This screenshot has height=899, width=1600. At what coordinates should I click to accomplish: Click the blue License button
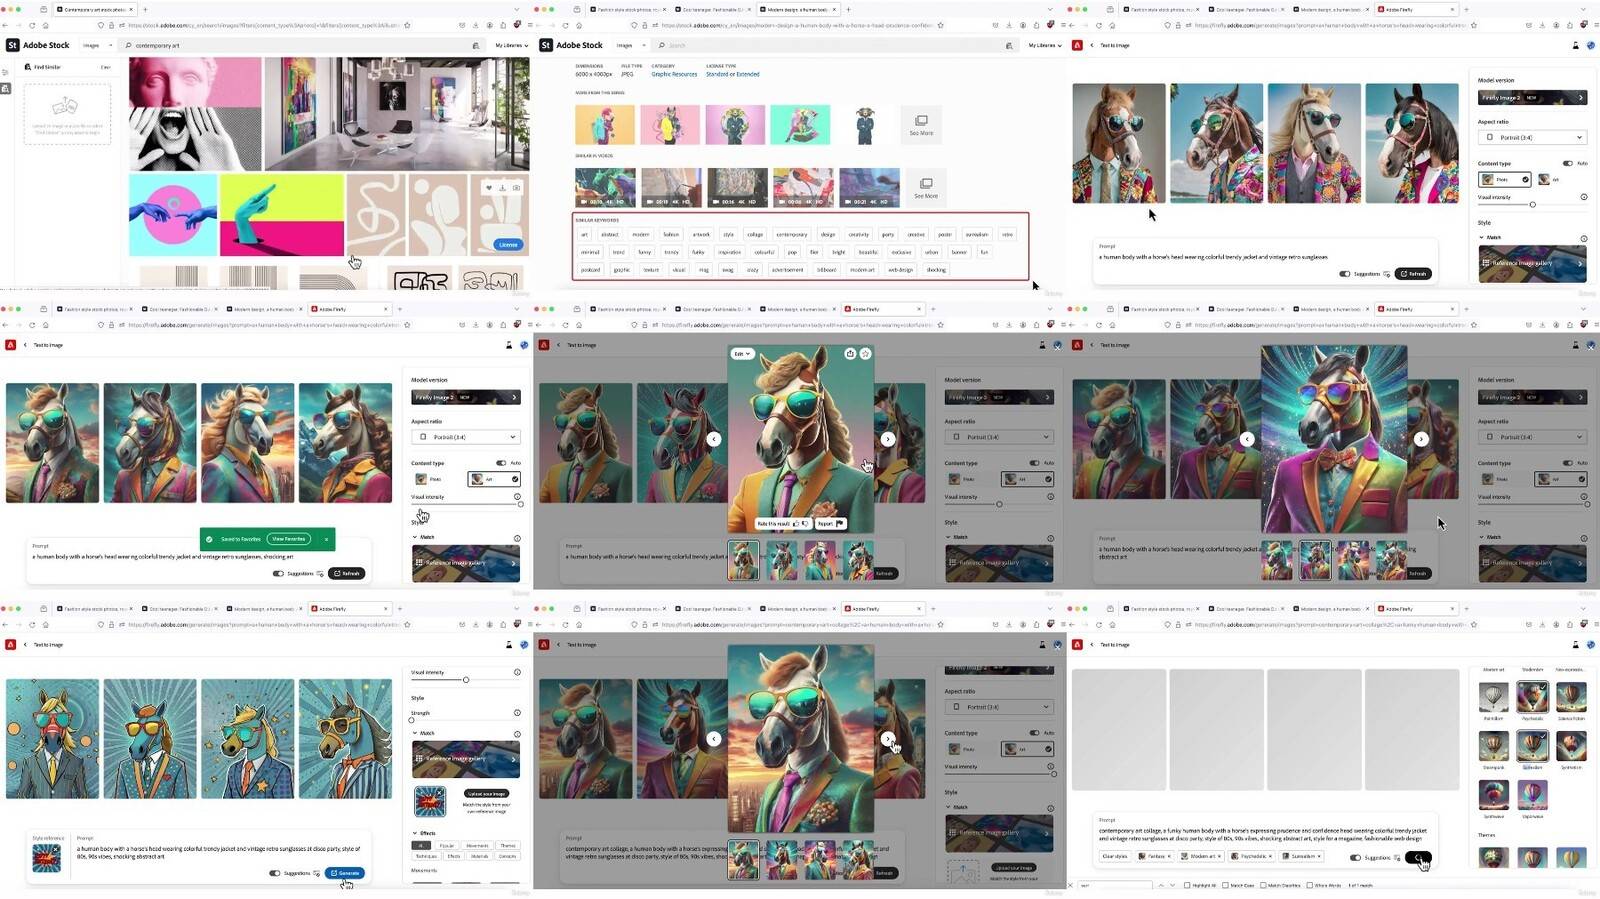point(508,244)
